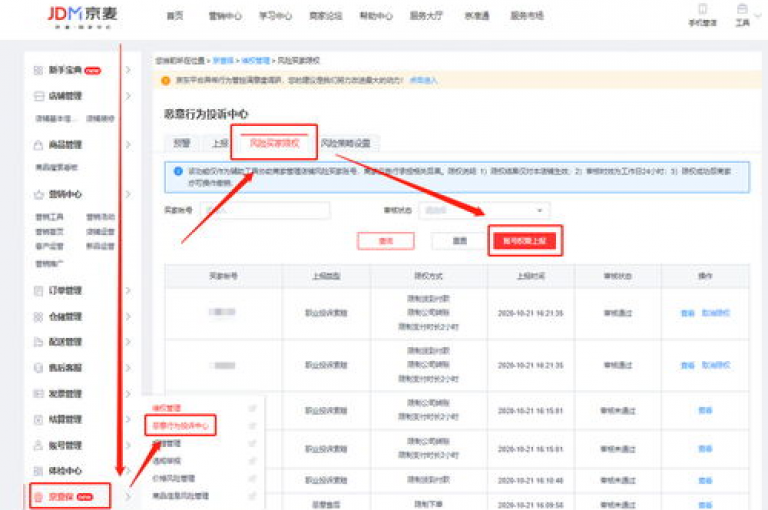Image resolution: width=768 pixels, height=510 pixels.
Task: Open 服务大厅 in top navigation
Action: coord(426,16)
